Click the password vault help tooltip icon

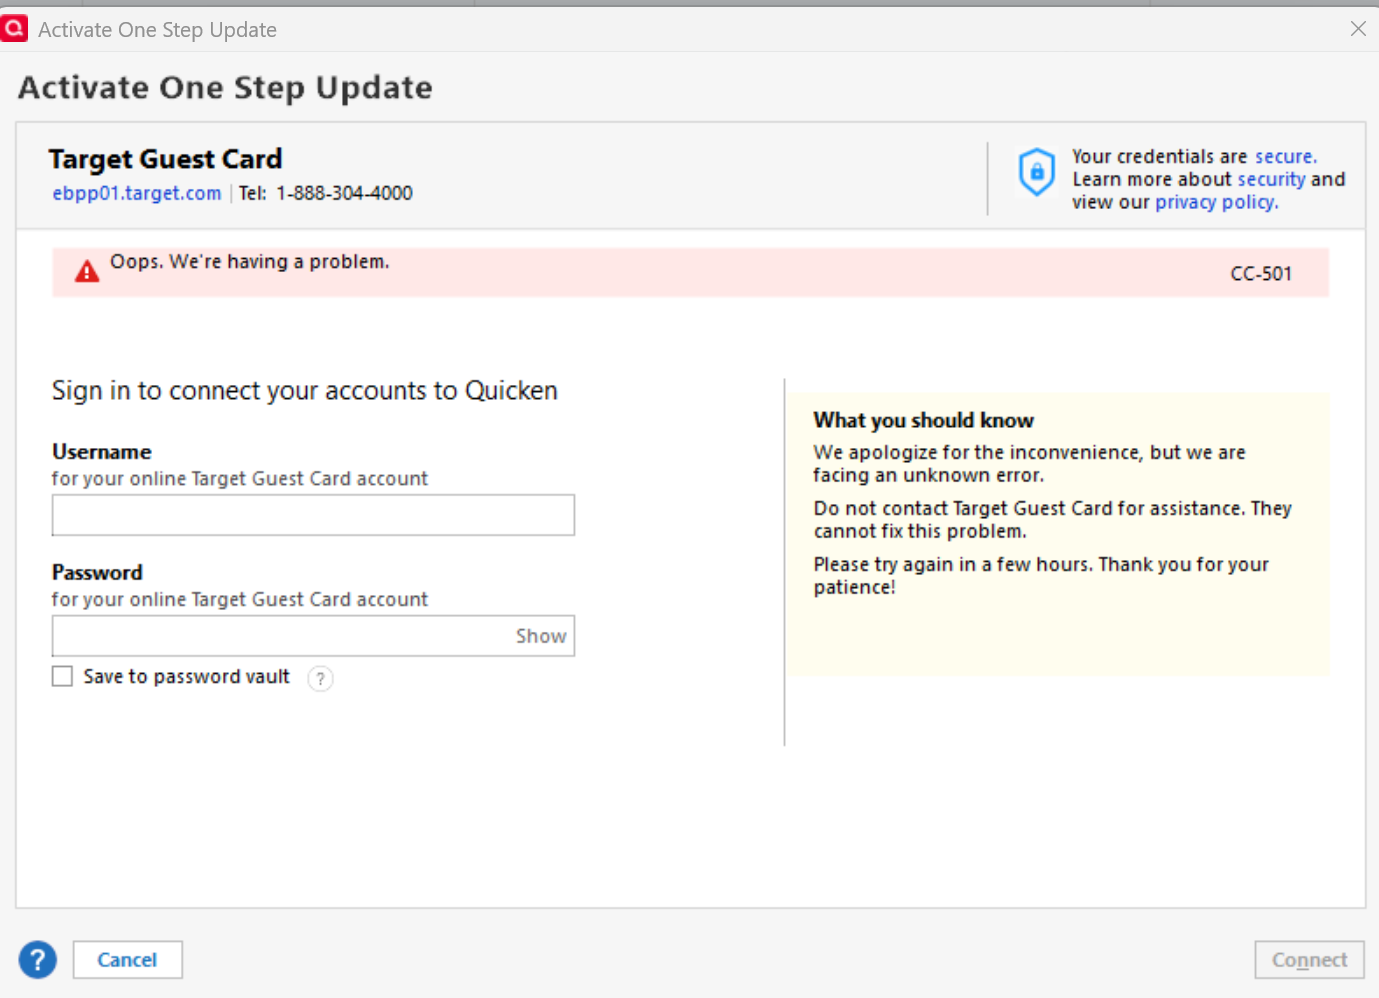320,679
